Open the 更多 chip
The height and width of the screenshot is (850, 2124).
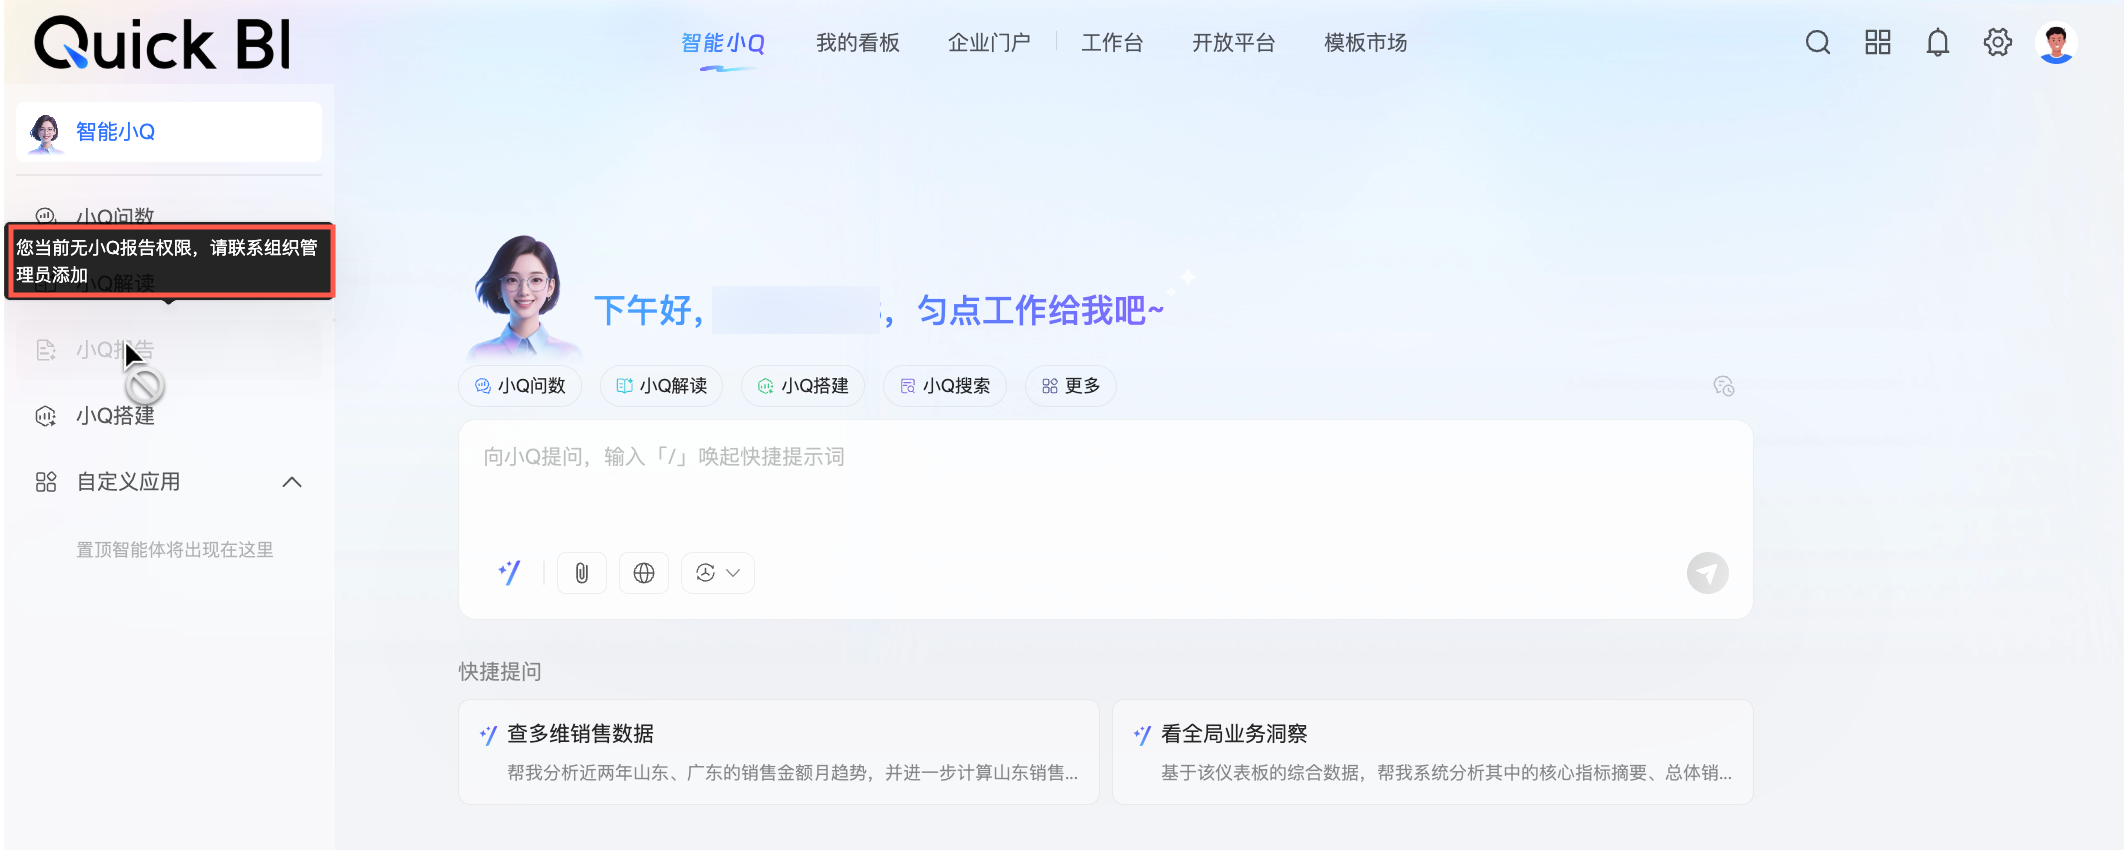pos(1071,386)
